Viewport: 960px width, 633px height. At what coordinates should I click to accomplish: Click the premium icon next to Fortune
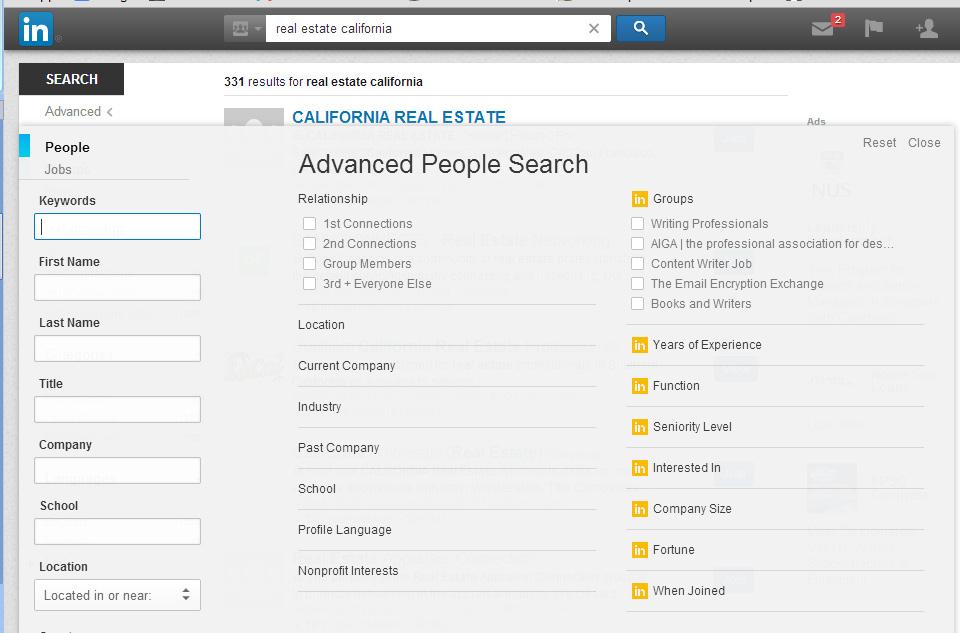[639, 550]
